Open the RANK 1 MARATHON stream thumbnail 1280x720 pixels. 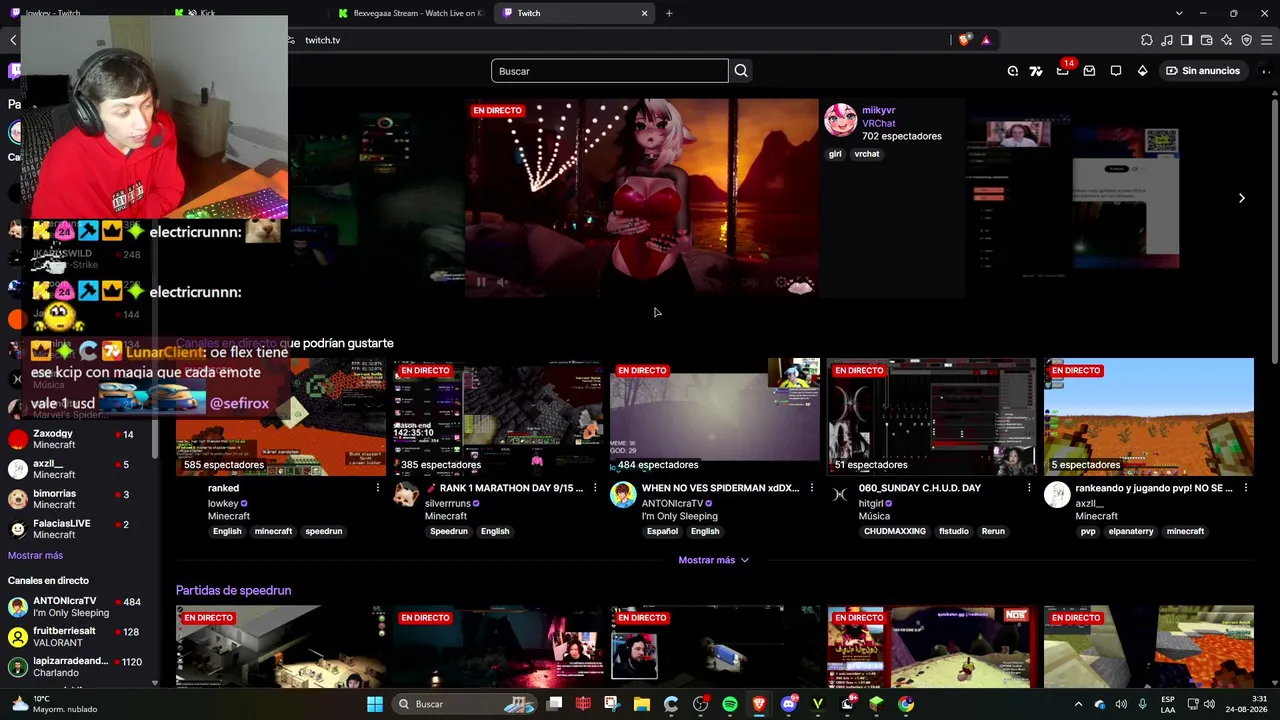point(498,417)
